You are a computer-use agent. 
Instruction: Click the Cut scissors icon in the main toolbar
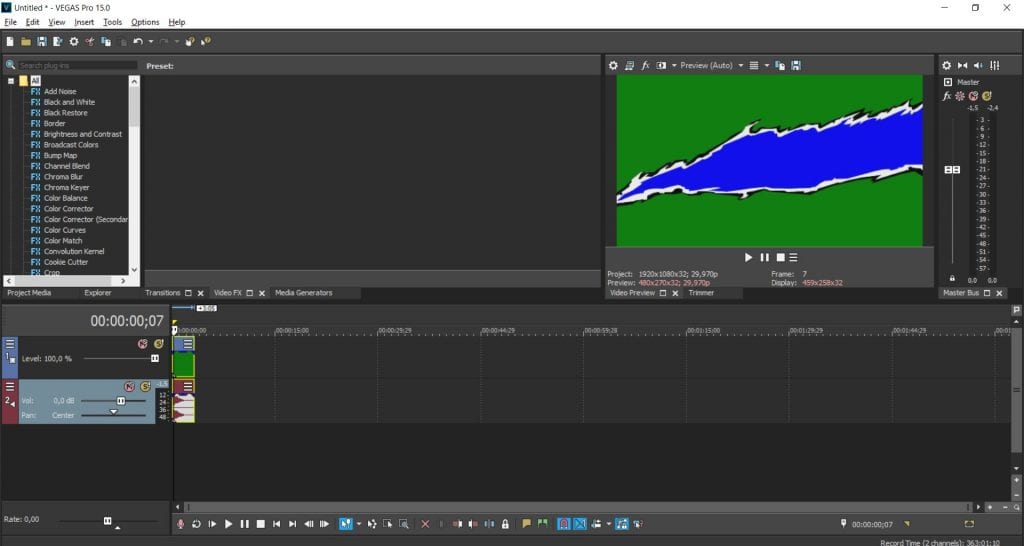89,42
